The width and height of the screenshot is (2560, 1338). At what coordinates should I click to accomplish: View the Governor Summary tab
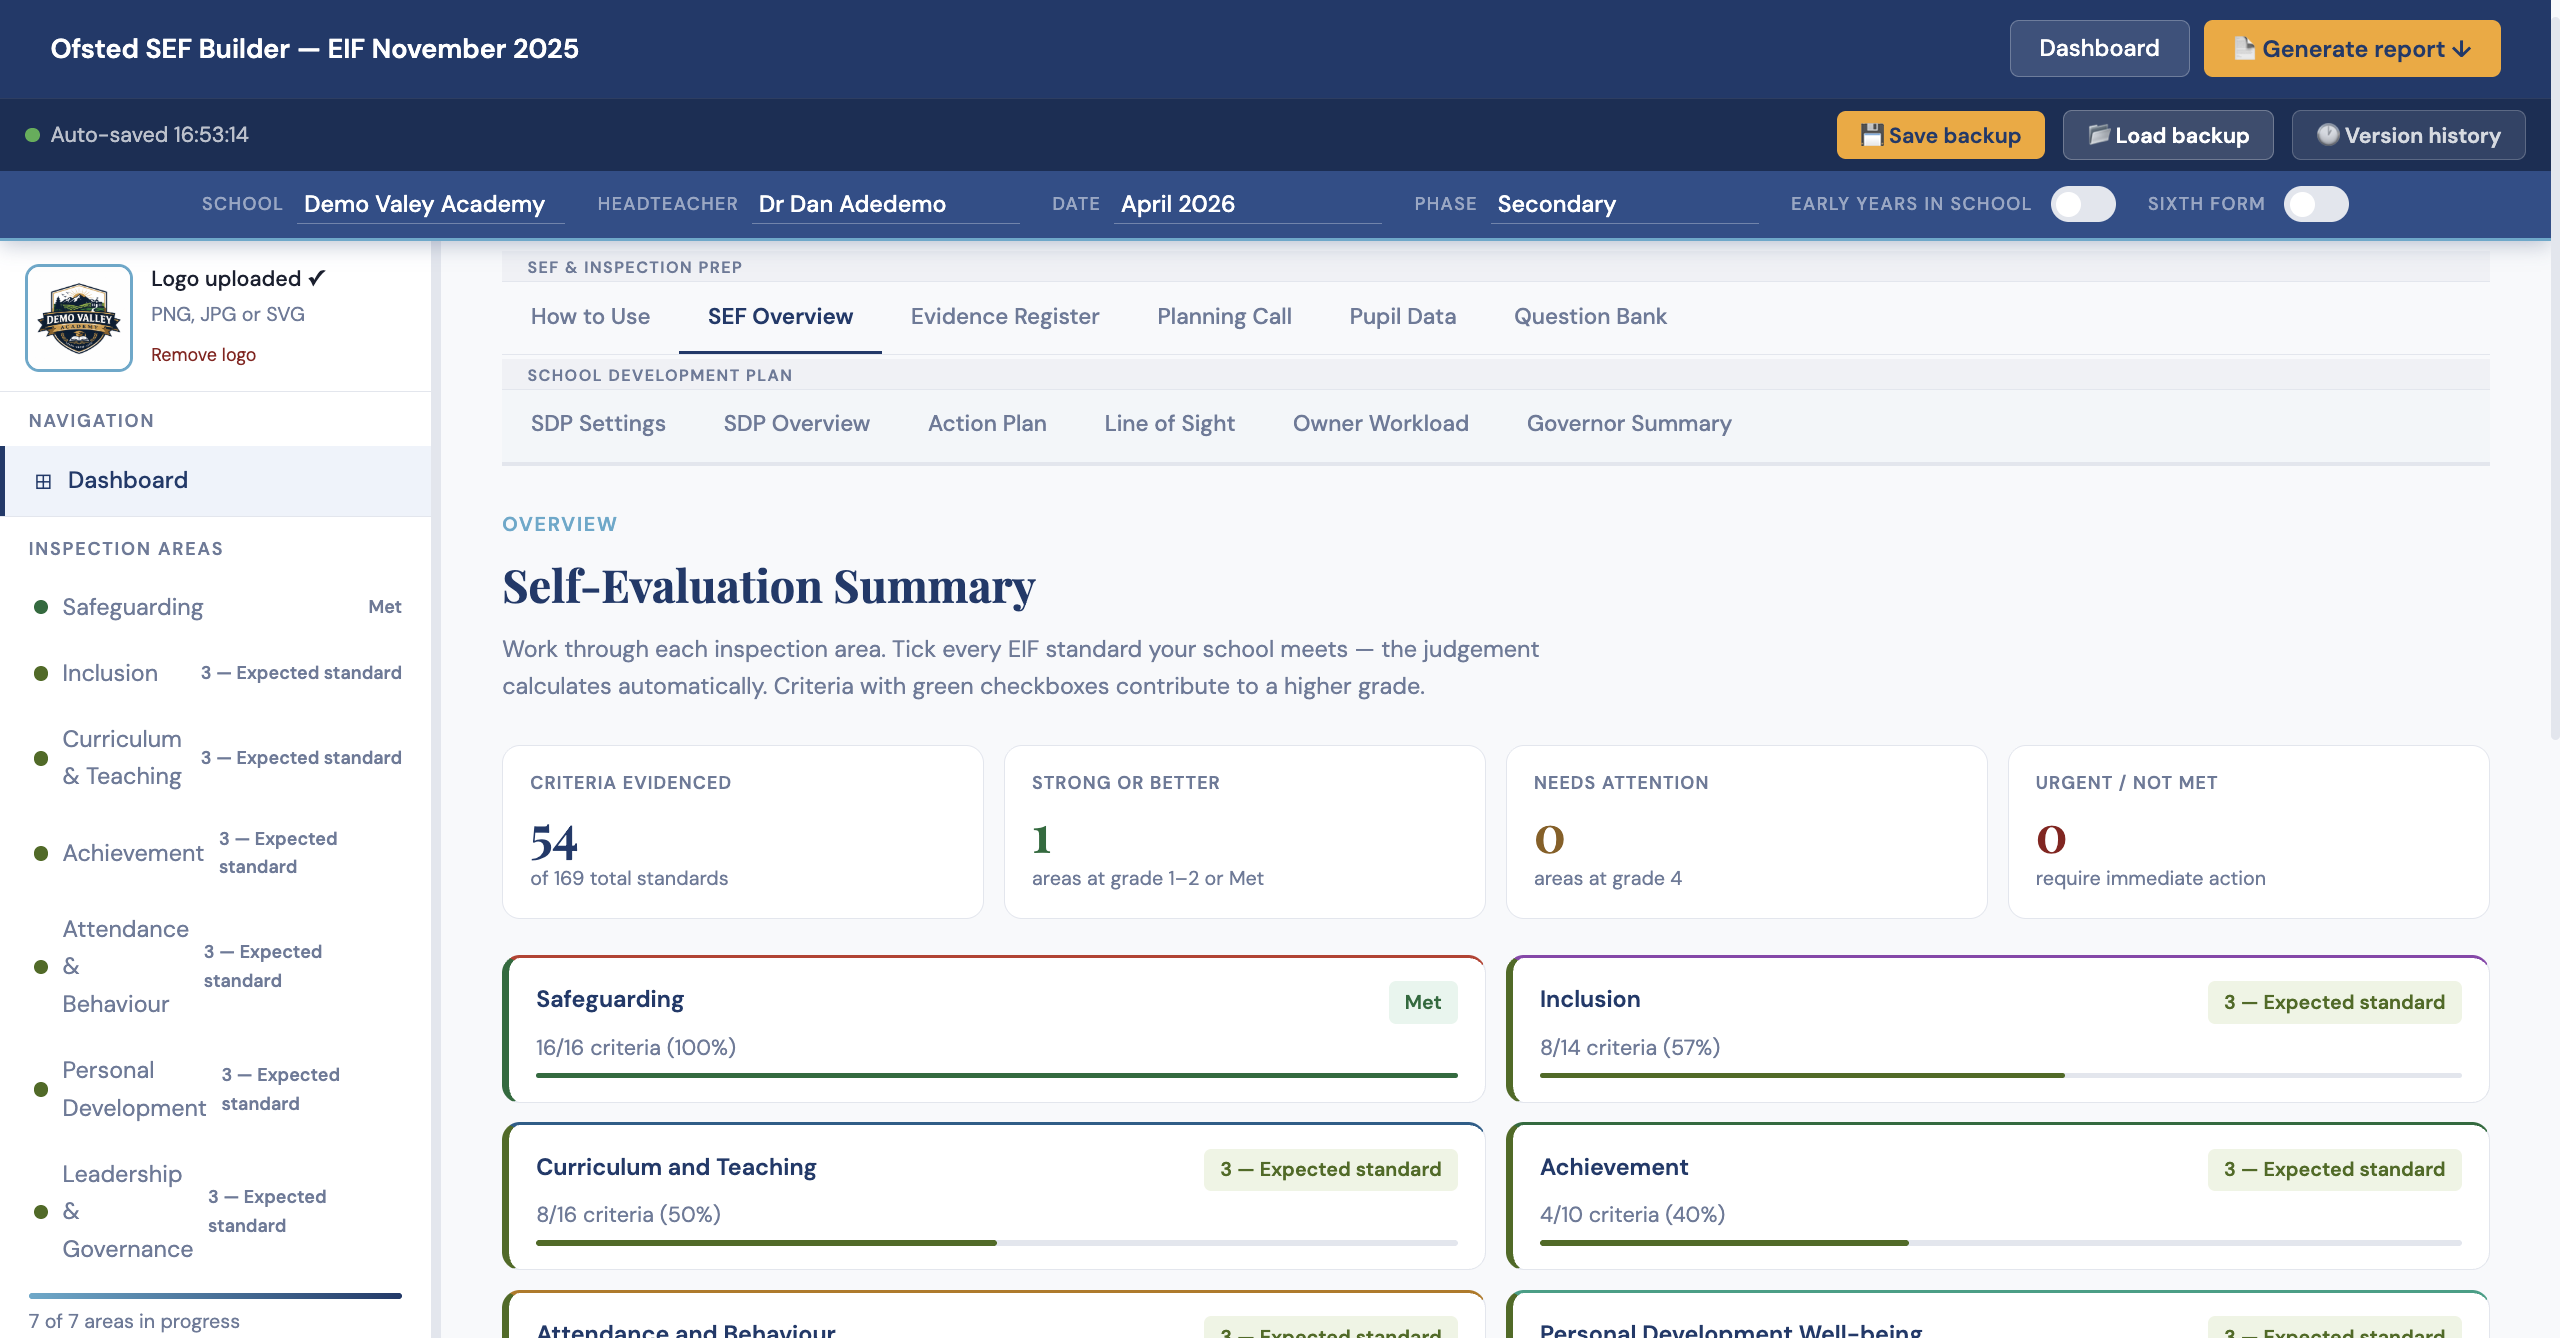point(1629,423)
